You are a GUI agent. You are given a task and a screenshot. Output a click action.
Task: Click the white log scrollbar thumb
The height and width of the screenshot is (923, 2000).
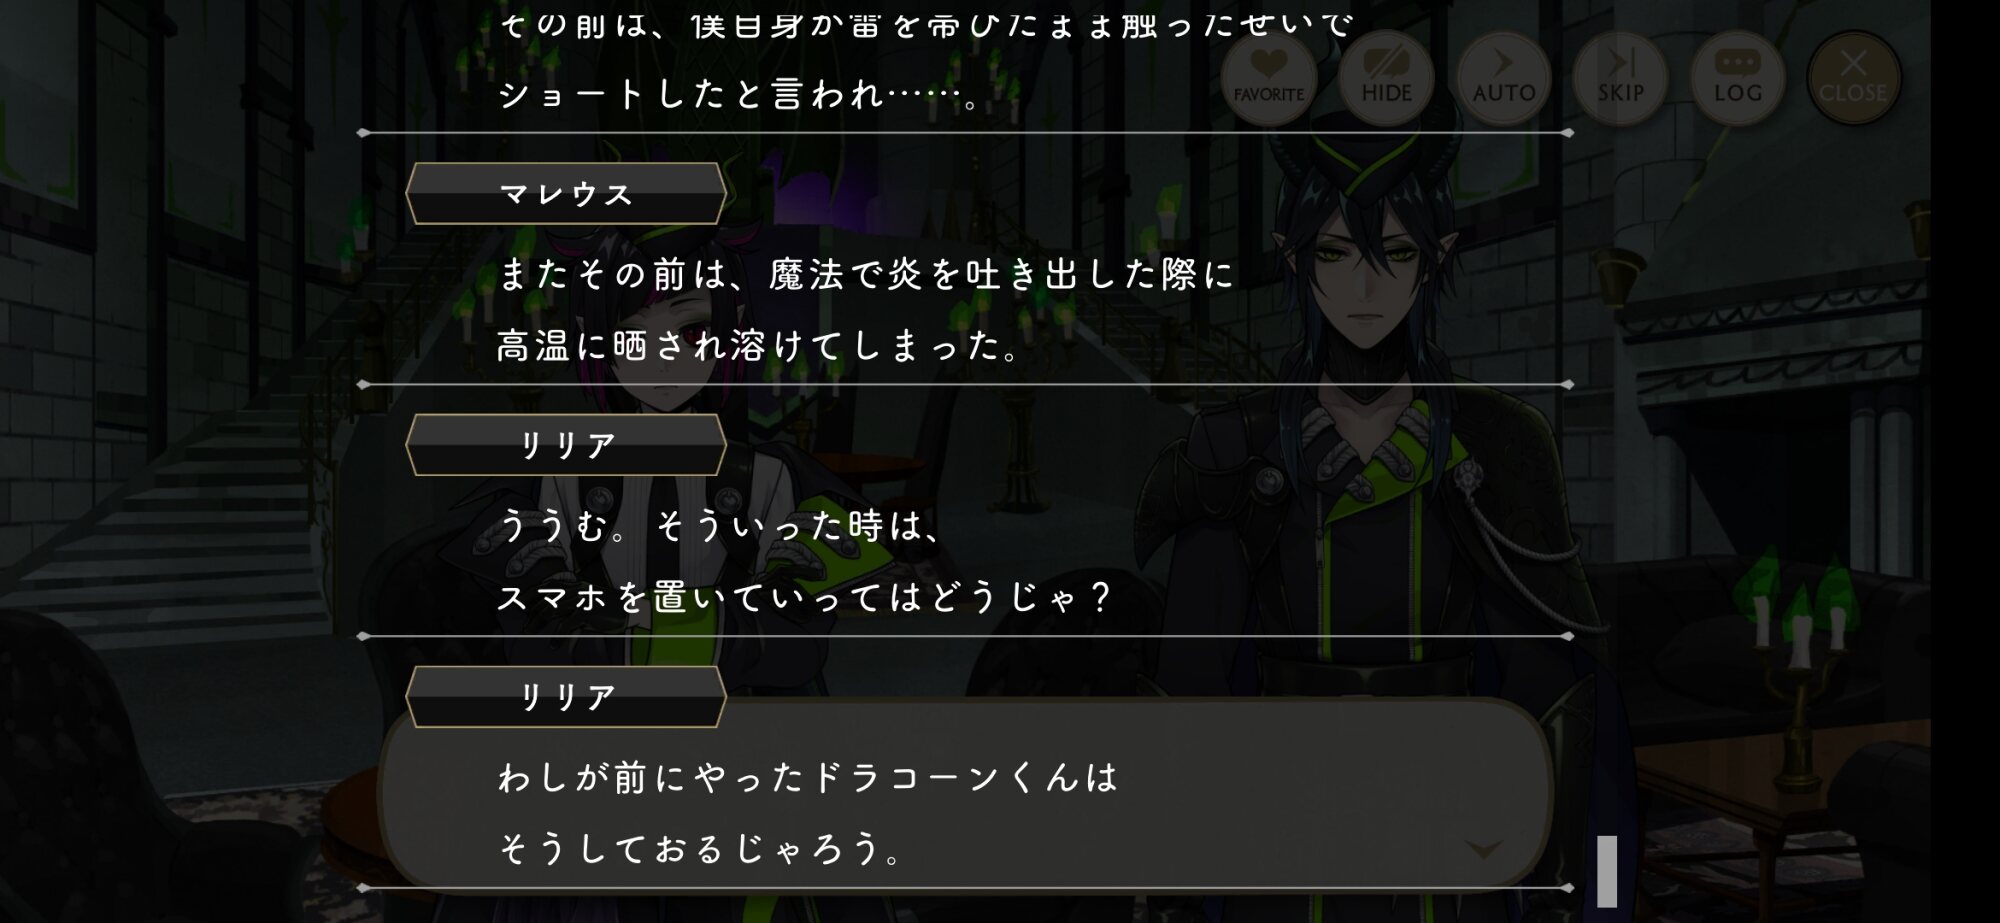point(1607,870)
